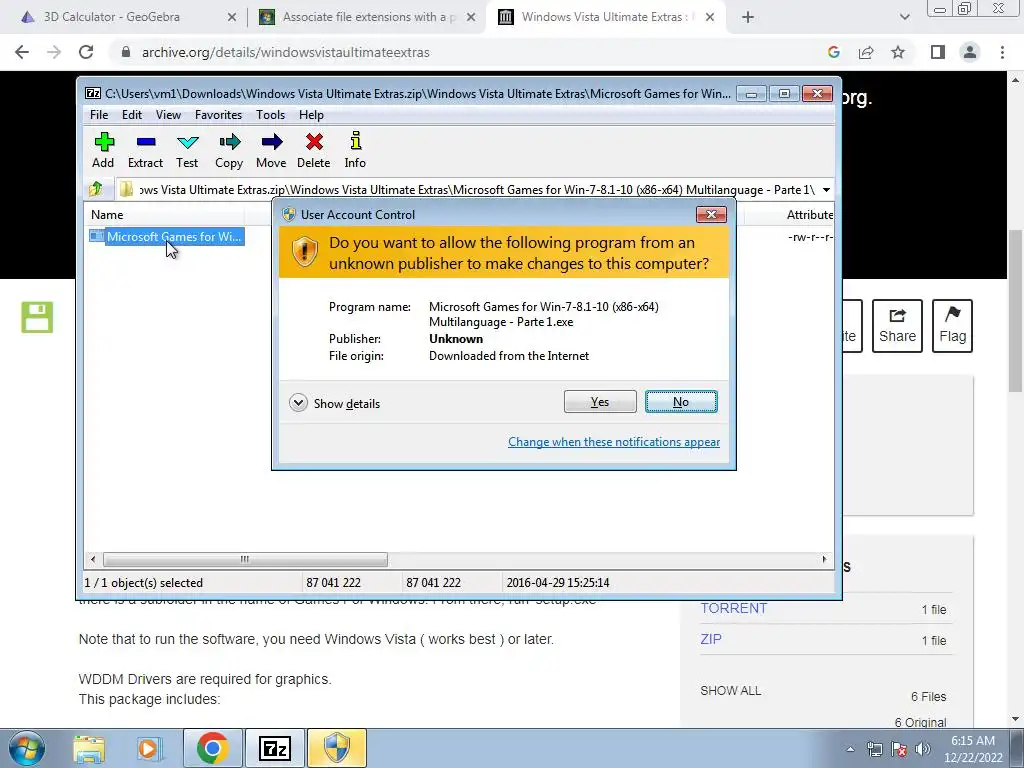Go forward in Chrome
This screenshot has width=1024, height=768.
tap(54, 52)
